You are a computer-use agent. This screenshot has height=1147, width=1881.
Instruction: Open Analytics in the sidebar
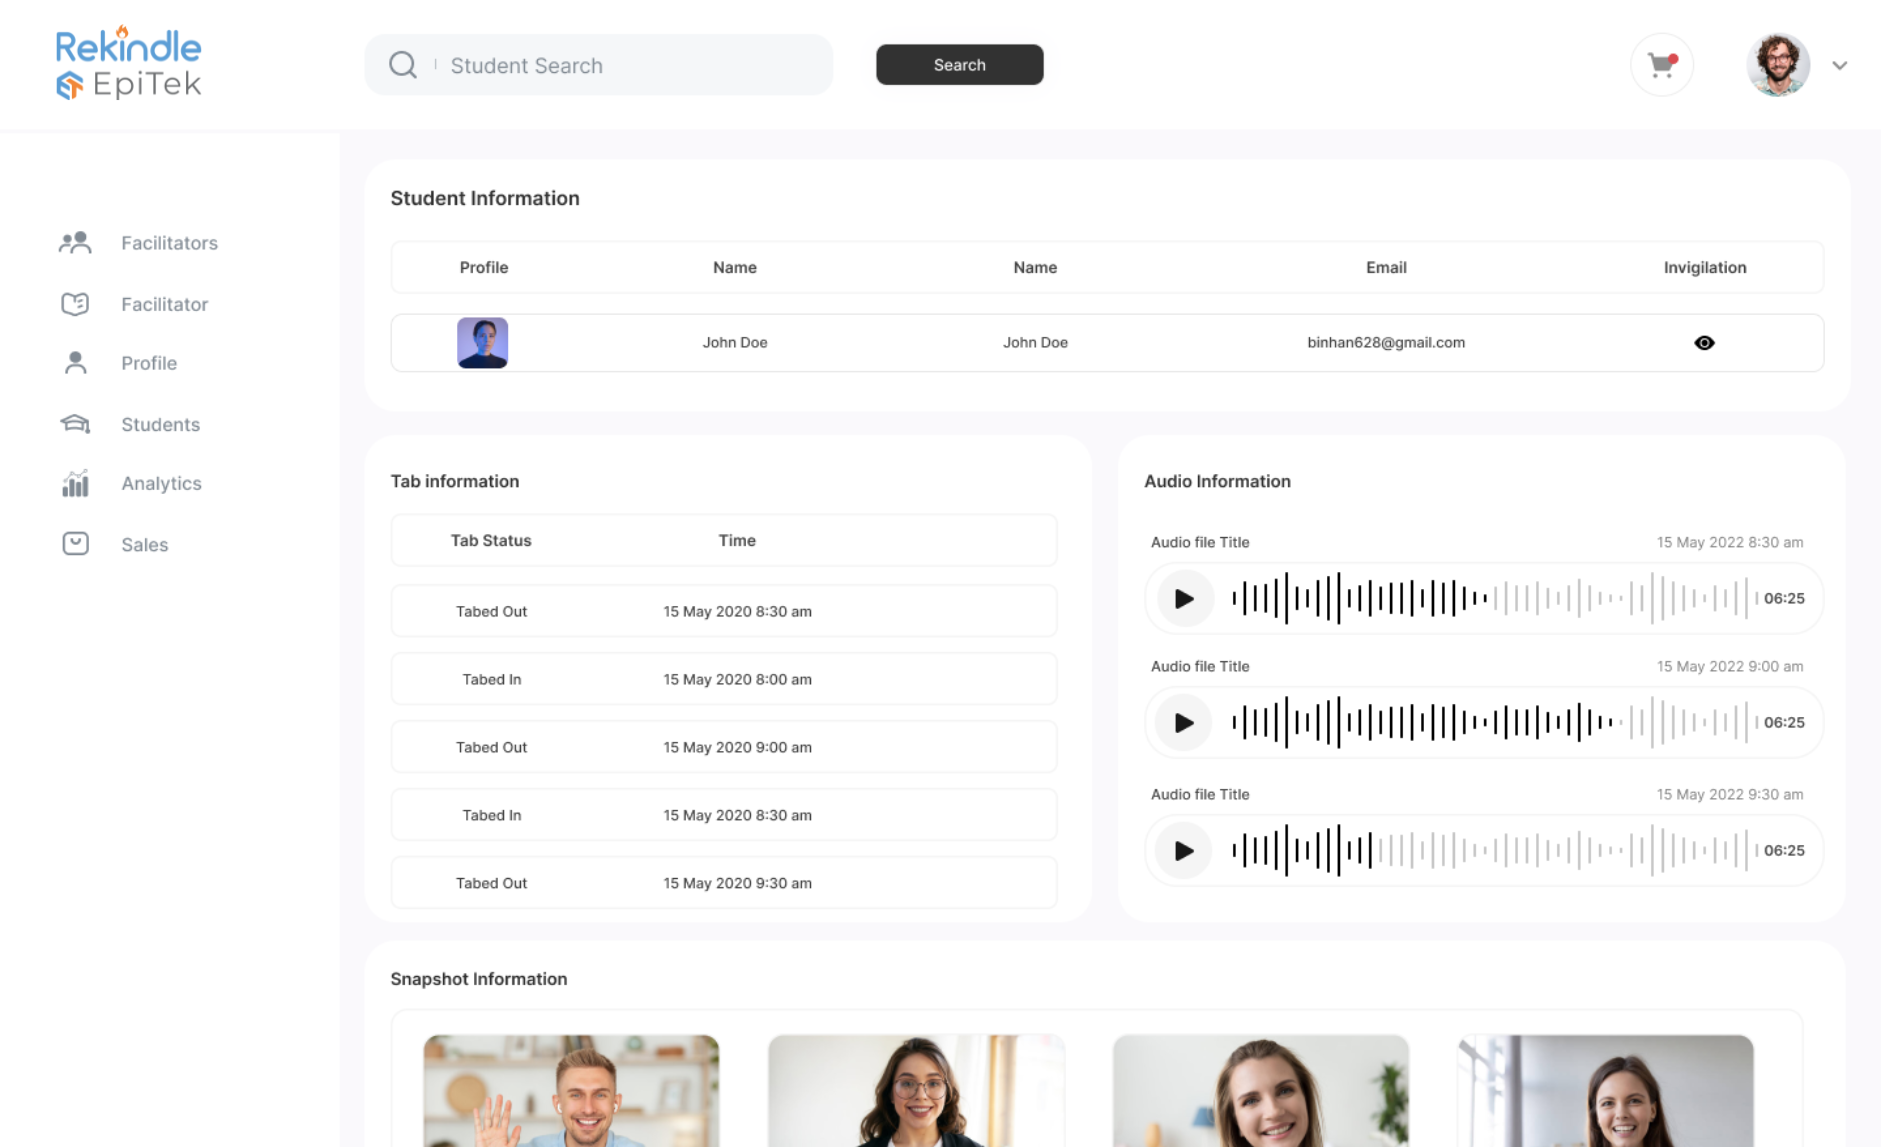tap(161, 483)
